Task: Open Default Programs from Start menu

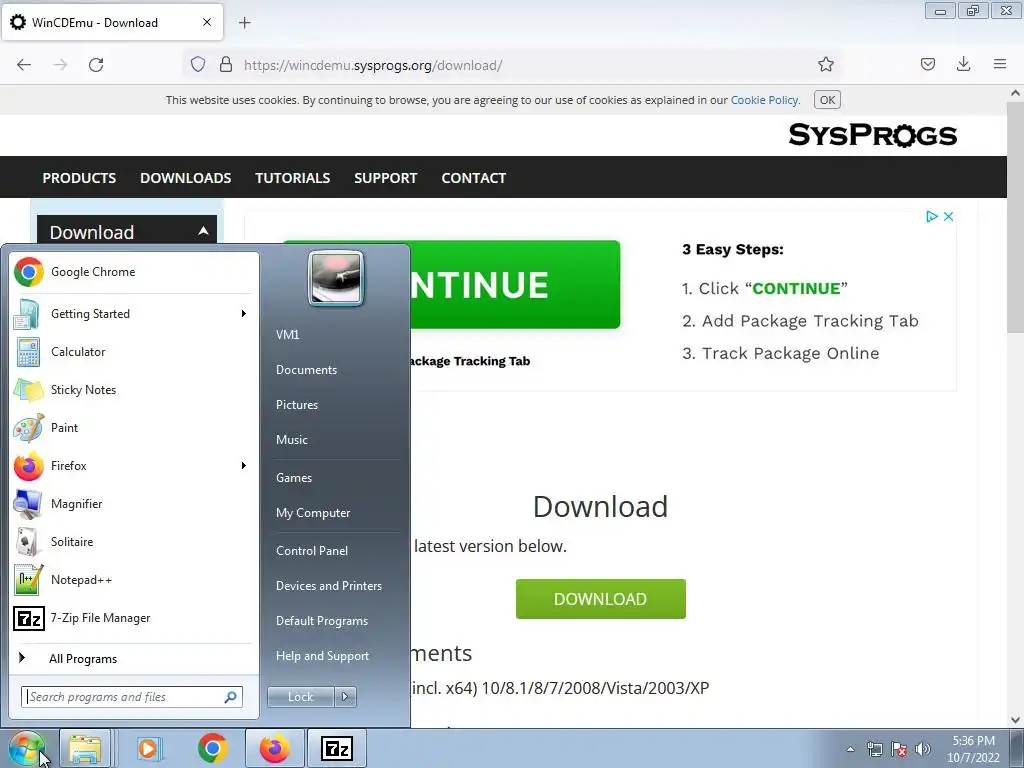Action: click(x=321, y=621)
